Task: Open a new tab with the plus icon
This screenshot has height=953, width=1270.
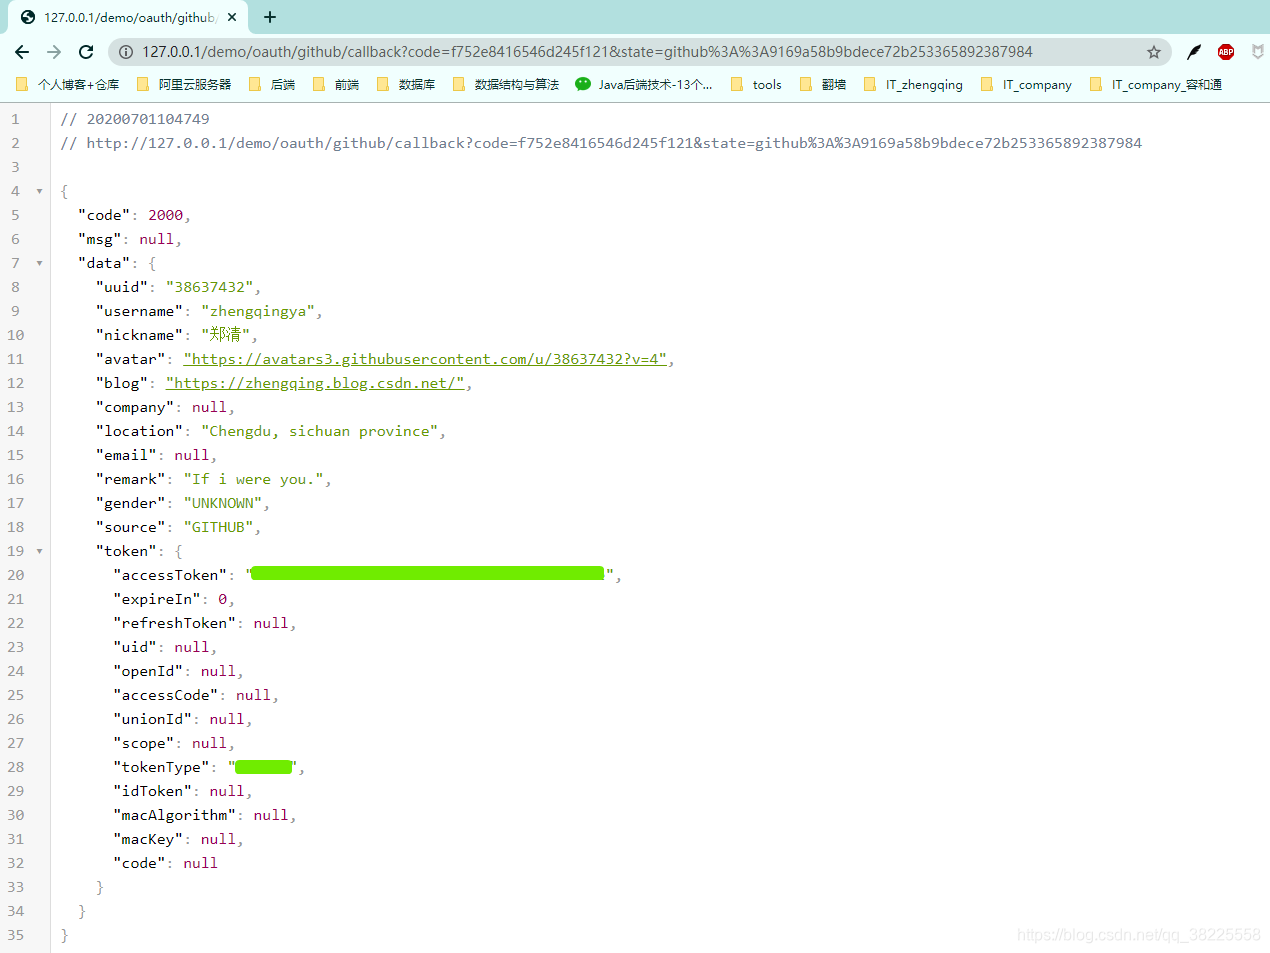Action: (x=270, y=17)
